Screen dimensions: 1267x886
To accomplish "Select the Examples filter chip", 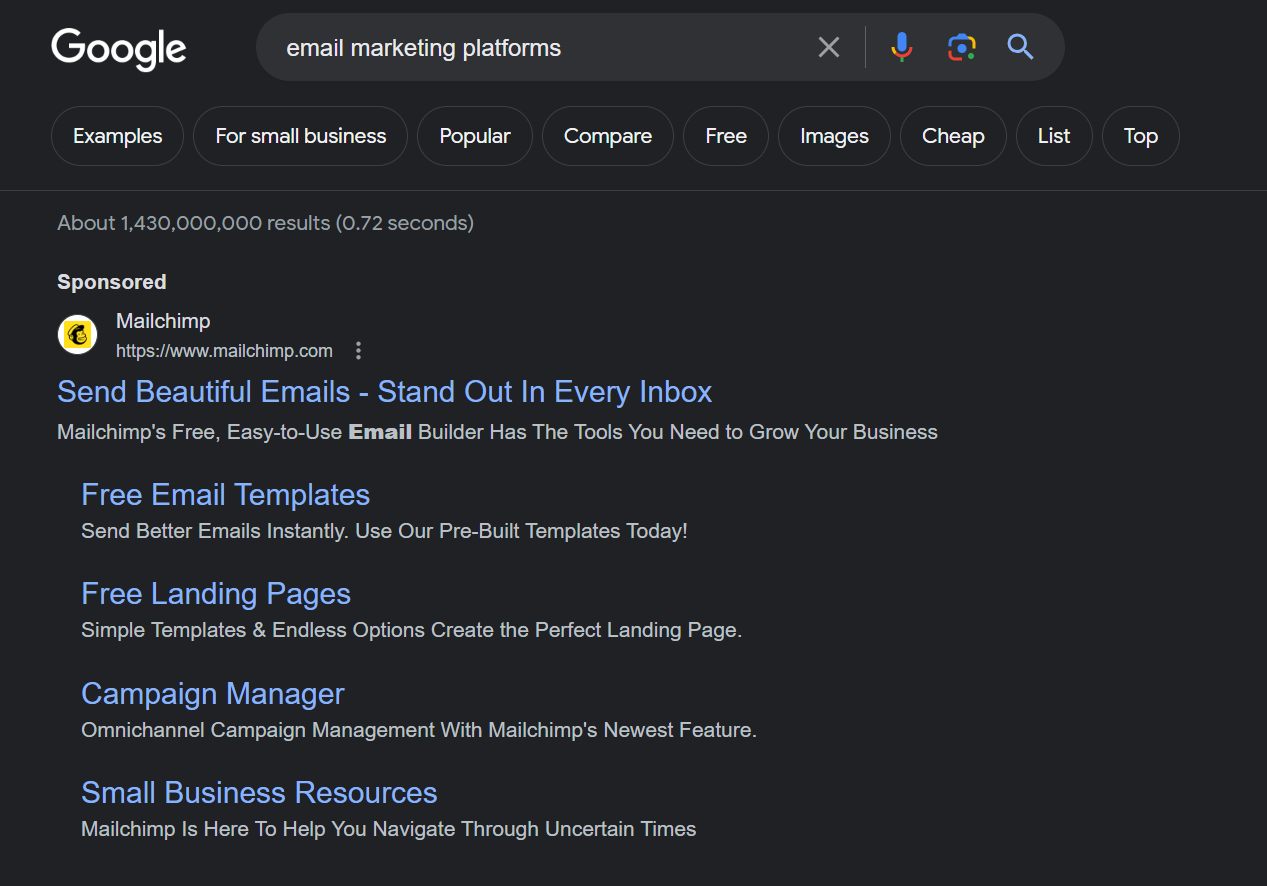I will [116, 136].
